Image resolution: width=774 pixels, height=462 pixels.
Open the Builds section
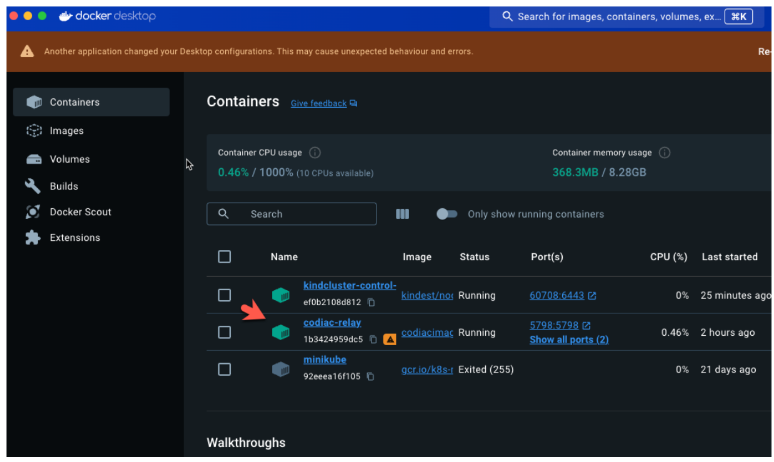64,186
